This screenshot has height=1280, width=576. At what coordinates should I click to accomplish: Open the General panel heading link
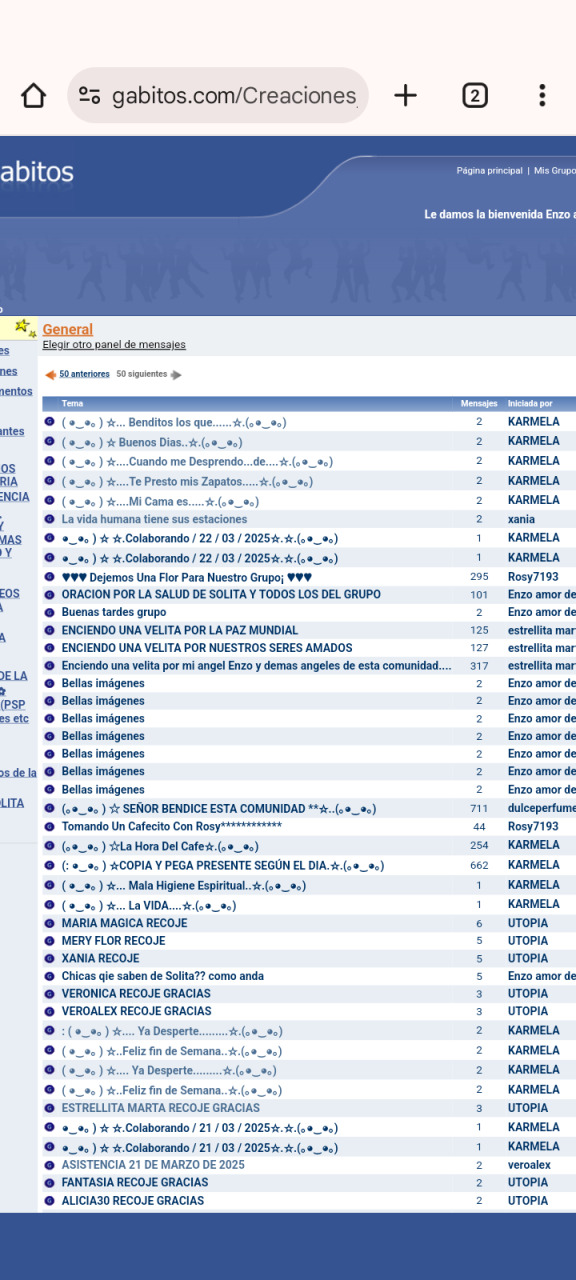pyautogui.click(x=67, y=329)
